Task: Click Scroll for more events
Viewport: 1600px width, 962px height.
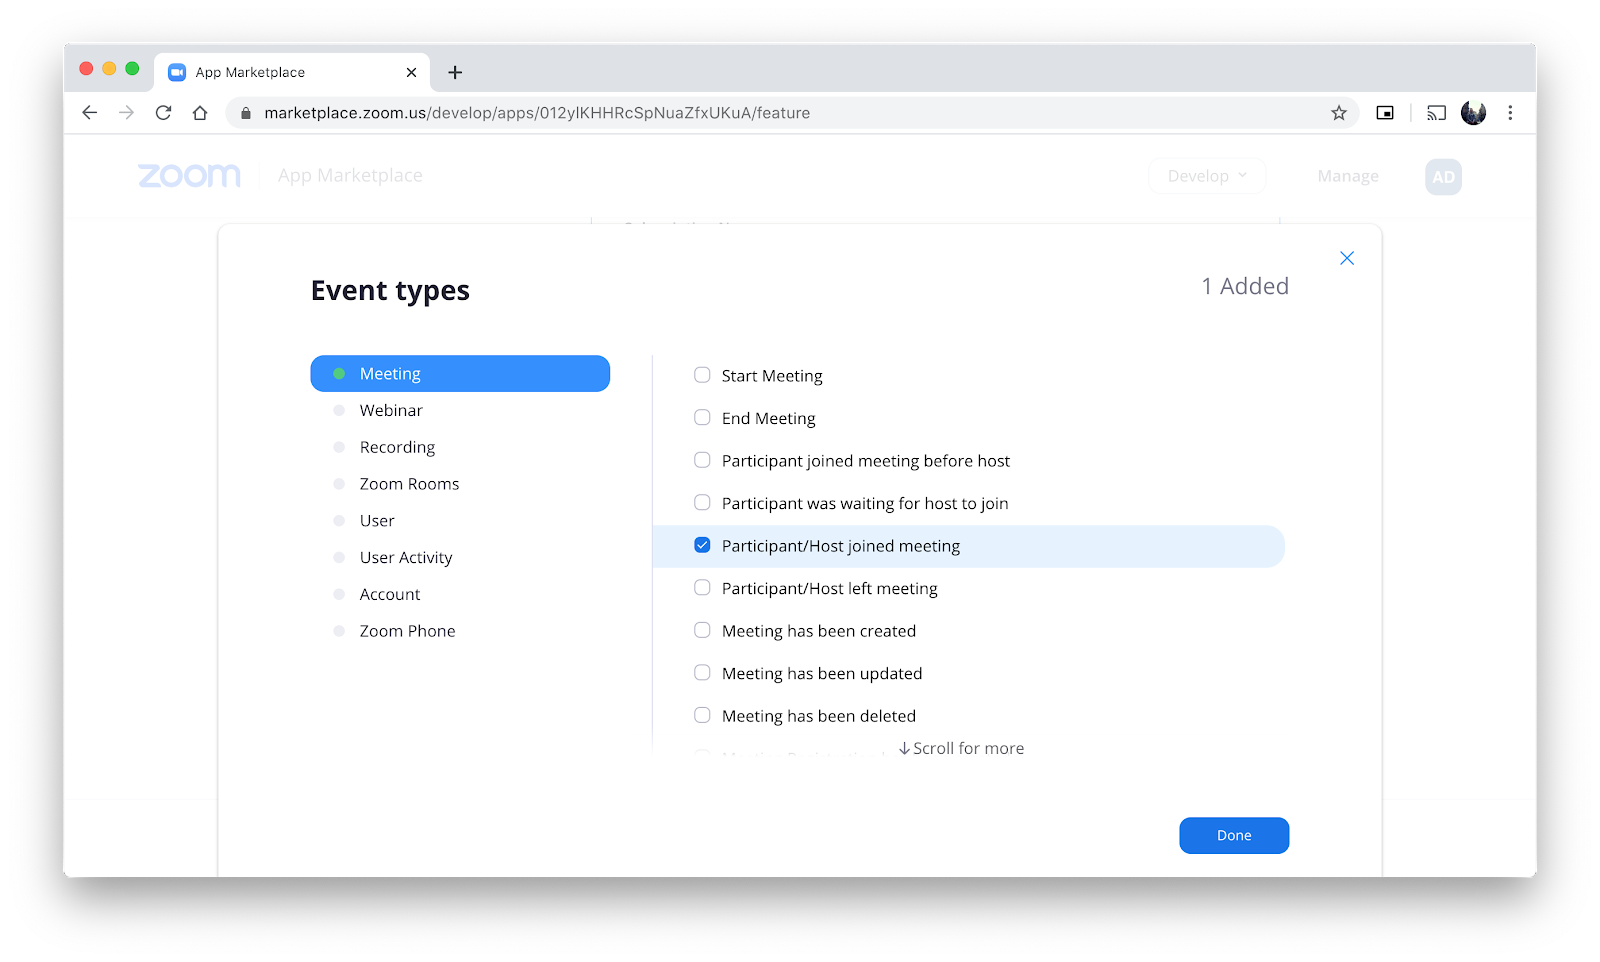Action: [x=960, y=748]
